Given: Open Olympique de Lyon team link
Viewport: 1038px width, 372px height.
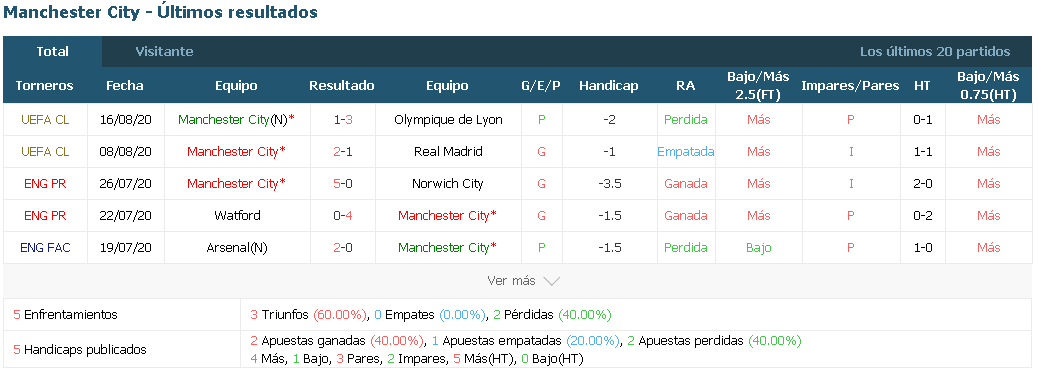Looking at the screenshot, I should pyautogui.click(x=448, y=120).
